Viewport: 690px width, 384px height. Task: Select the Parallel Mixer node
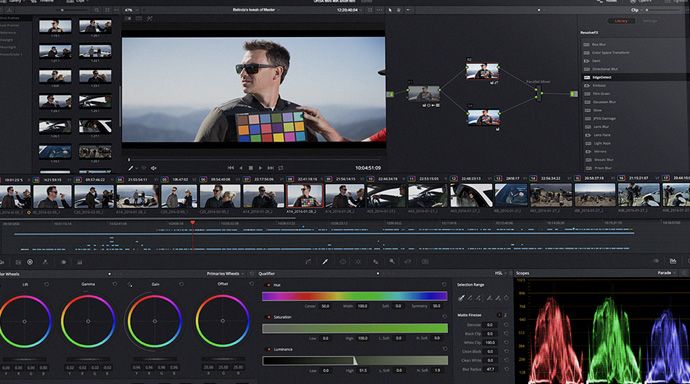[538, 93]
